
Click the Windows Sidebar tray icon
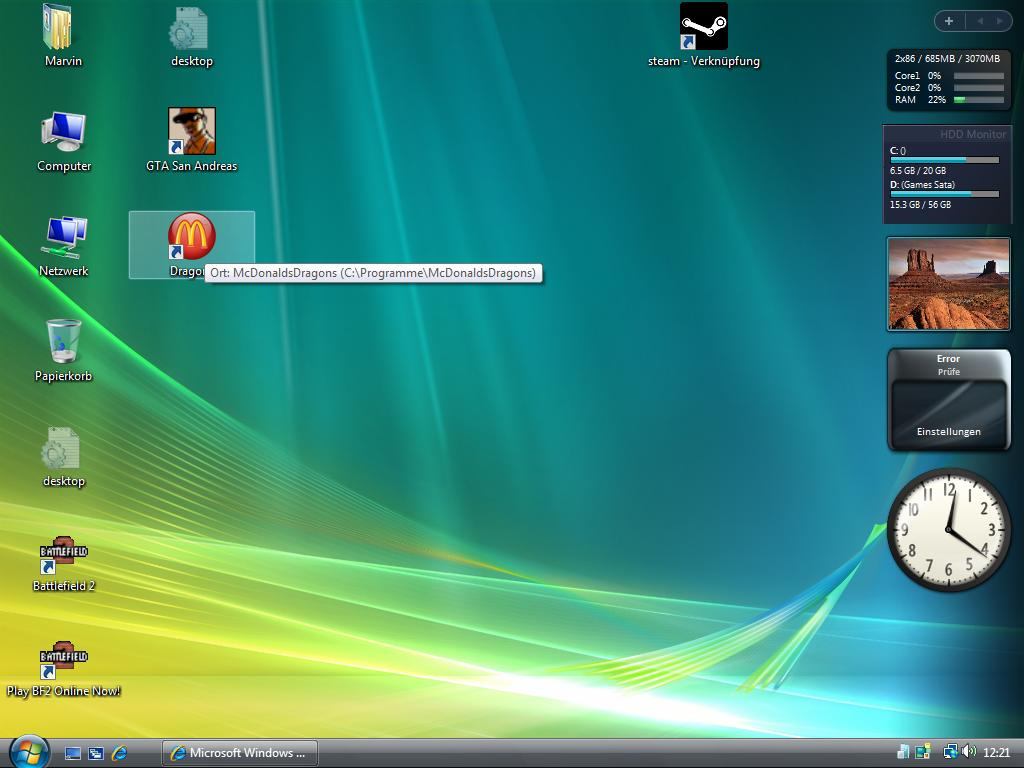pyautogui.click(x=923, y=752)
